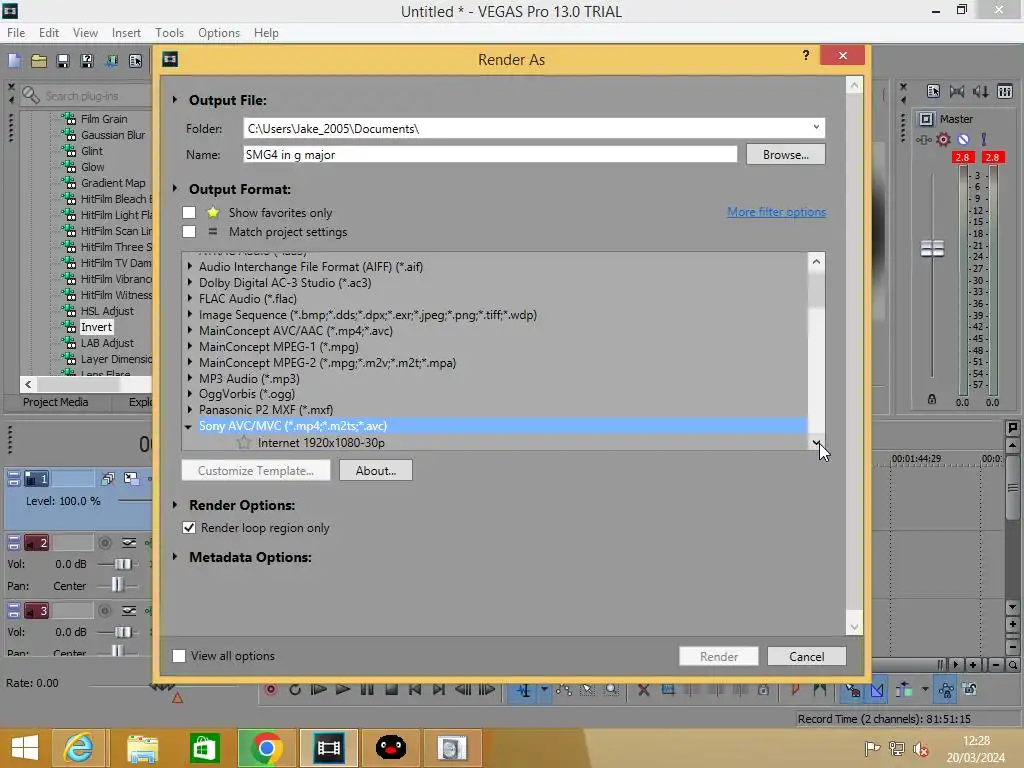Enable Match project settings checkbox
Viewport: 1024px width, 768px height.
189,232
